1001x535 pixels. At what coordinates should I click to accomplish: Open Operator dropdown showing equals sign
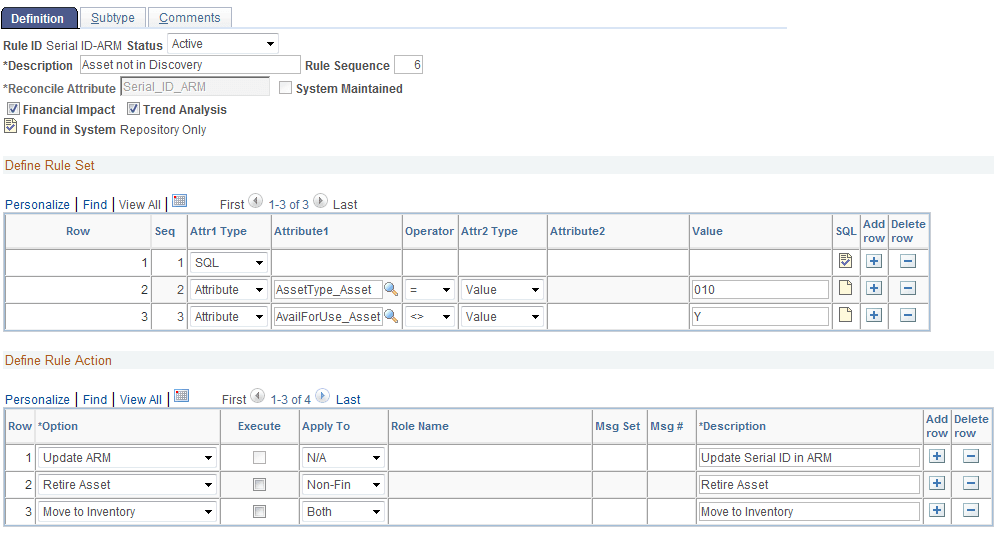click(430, 290)
